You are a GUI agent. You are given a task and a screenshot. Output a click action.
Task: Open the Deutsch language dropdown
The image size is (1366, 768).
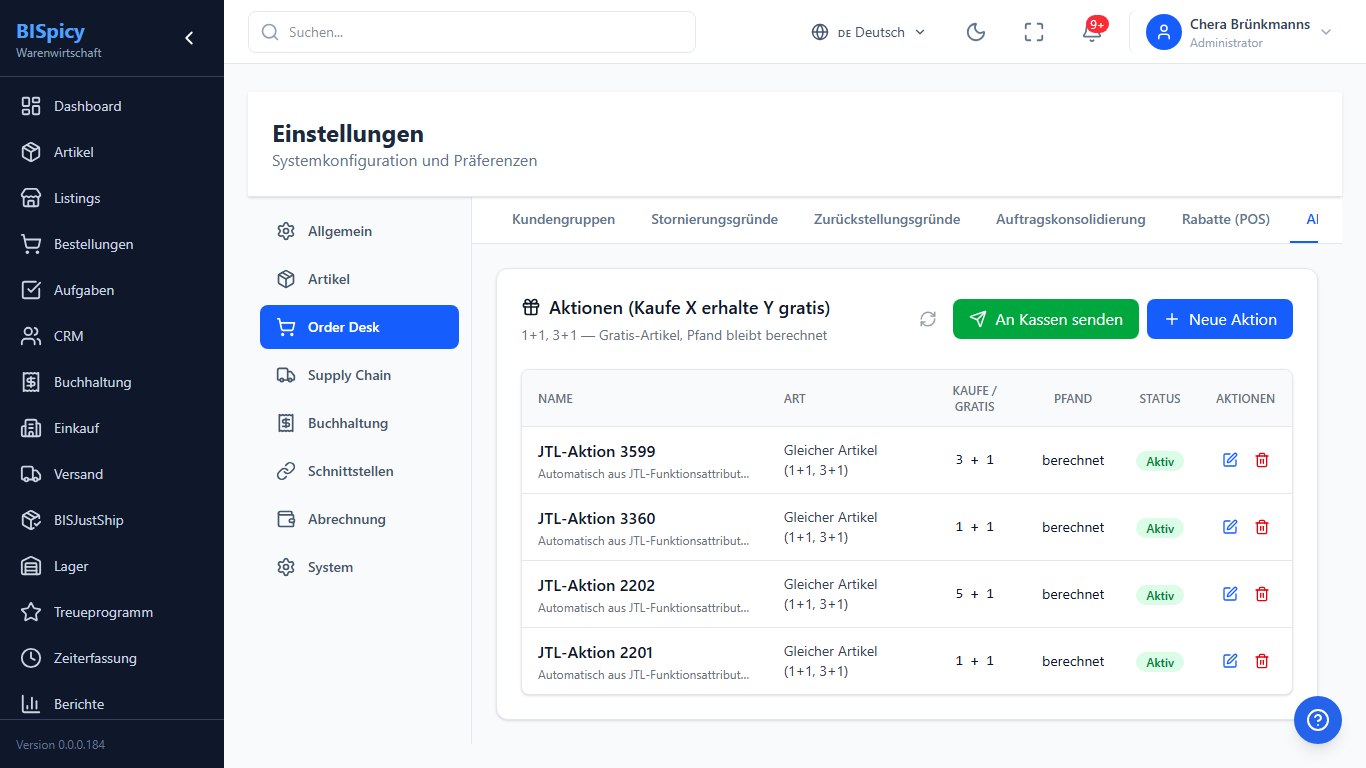point(868,32)
